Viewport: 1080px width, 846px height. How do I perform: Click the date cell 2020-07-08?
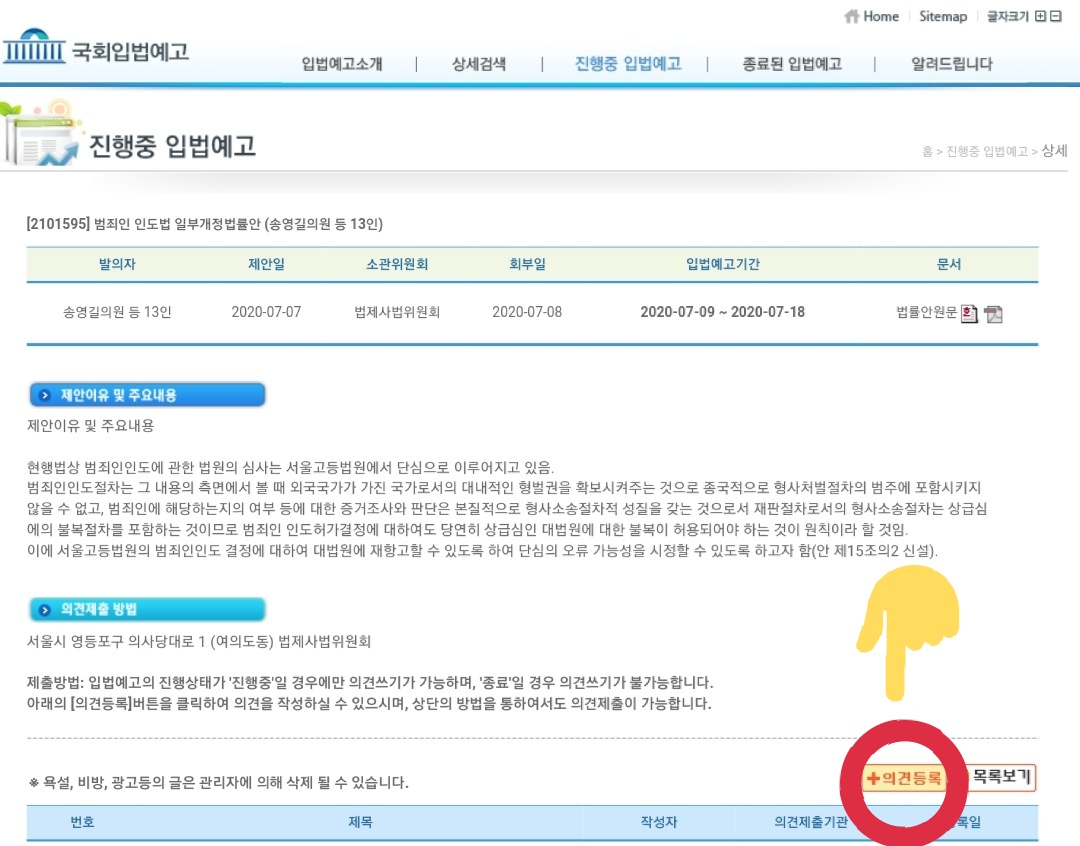pyautogui.click(x=527, y=312)
